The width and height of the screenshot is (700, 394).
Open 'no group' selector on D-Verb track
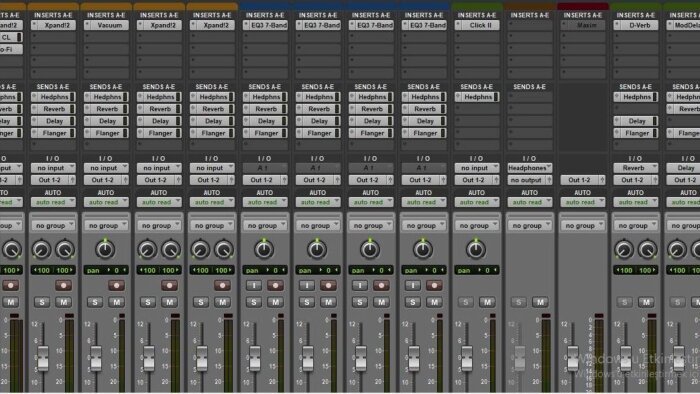point(636,225)
